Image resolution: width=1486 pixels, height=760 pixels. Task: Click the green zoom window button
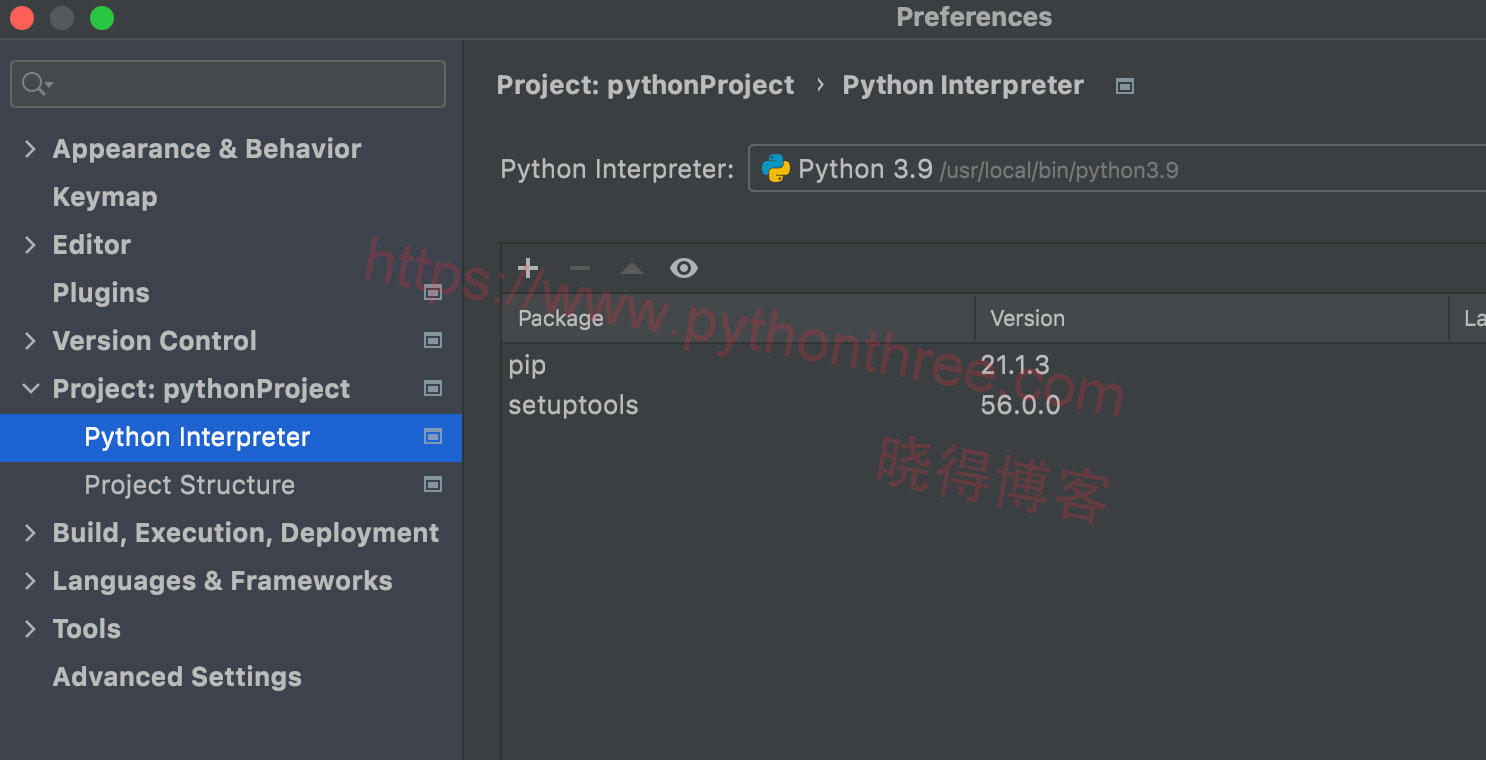click(x=102, y=18)
